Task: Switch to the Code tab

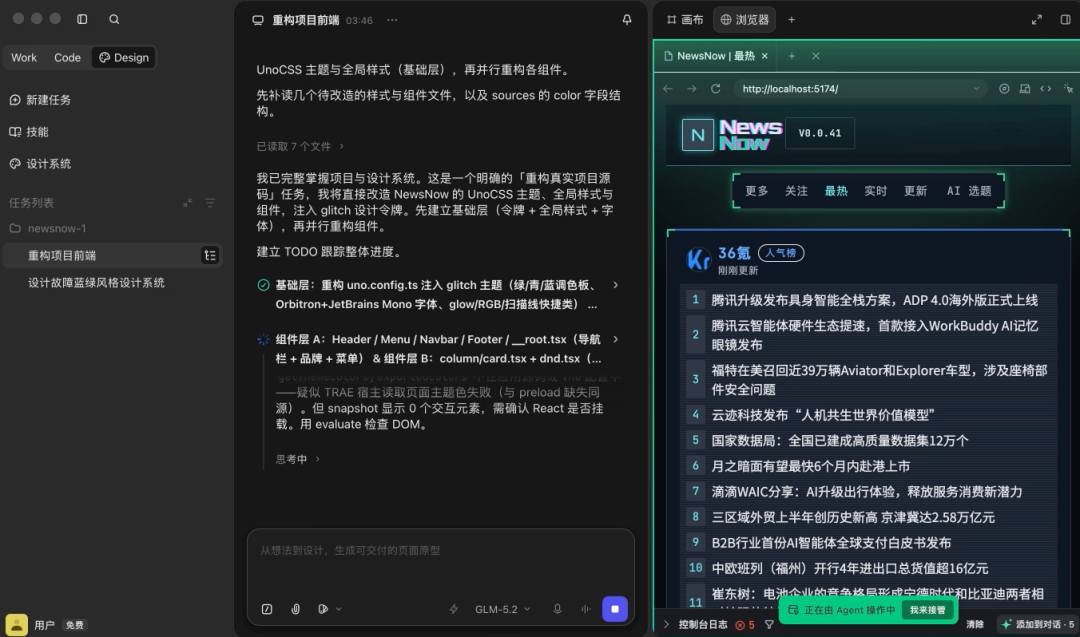Action: click(x=68, y=58)
